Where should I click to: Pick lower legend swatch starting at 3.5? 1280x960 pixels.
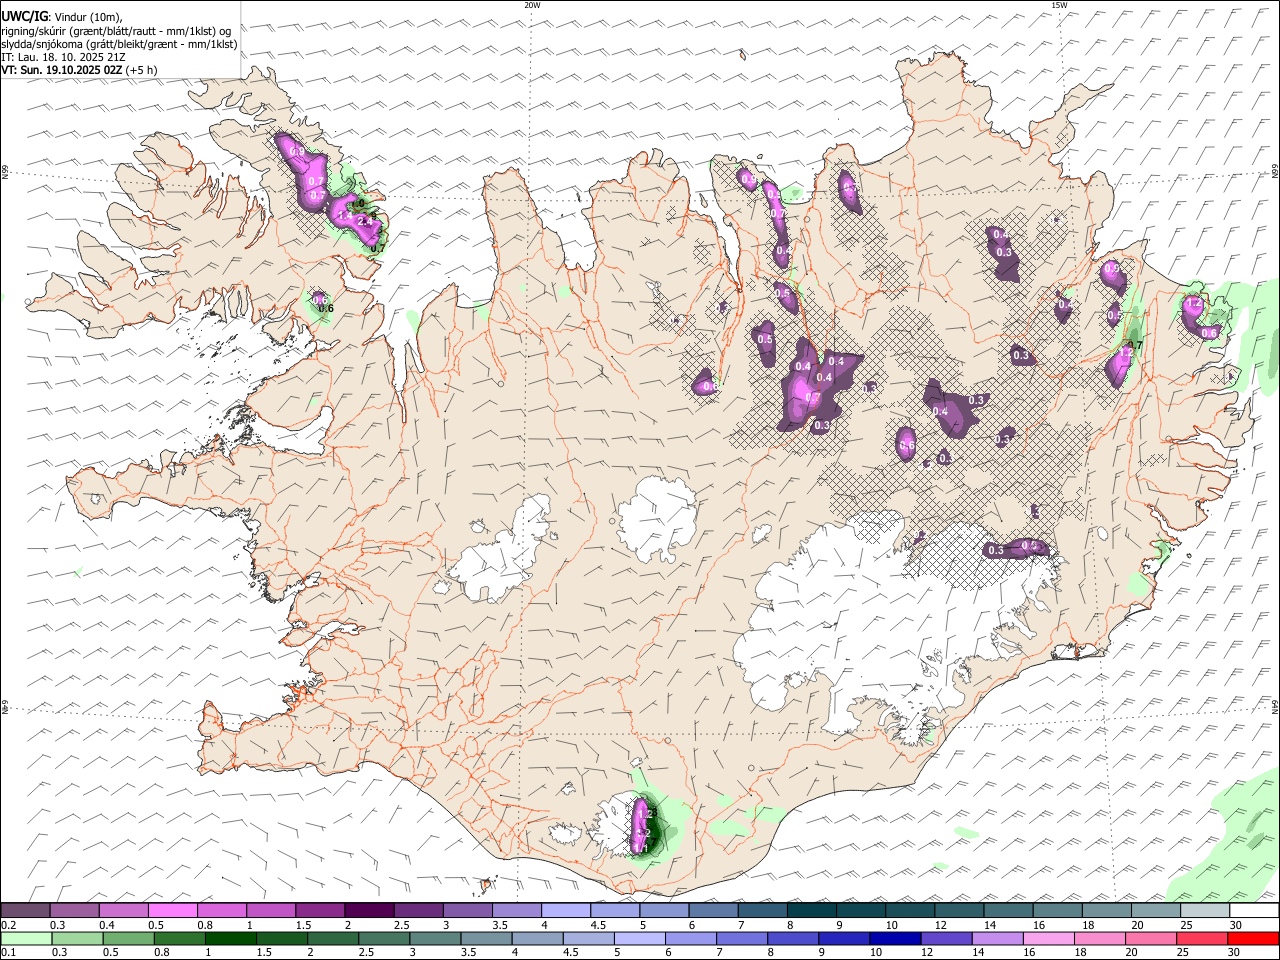(486, 938)
